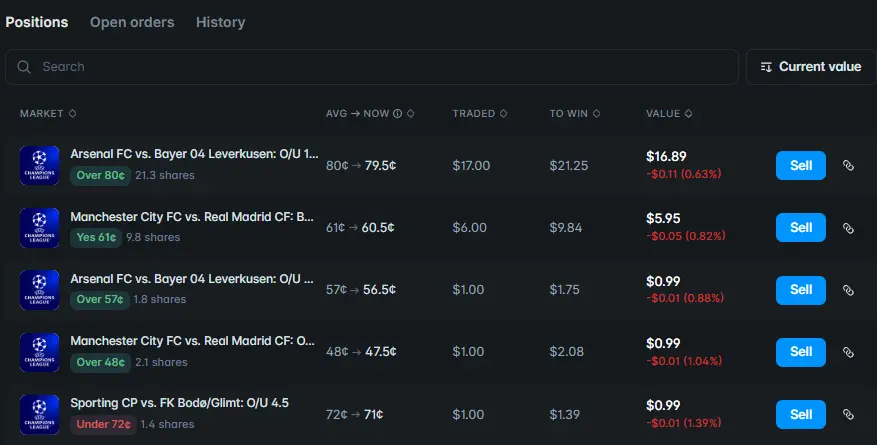877x445 pixels.
Task: Click Champions League logo on Sporting CP row
Action: [40, 414]
